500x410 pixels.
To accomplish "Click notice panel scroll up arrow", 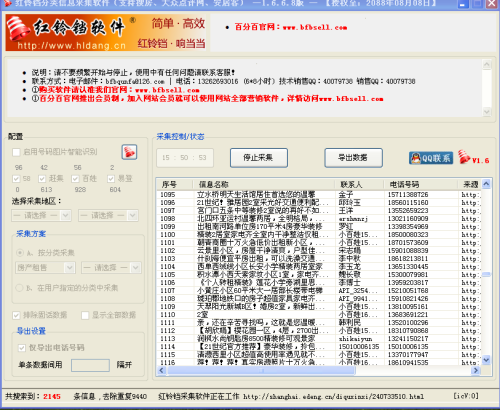I will pyautogui.click(x=487, y=65).
